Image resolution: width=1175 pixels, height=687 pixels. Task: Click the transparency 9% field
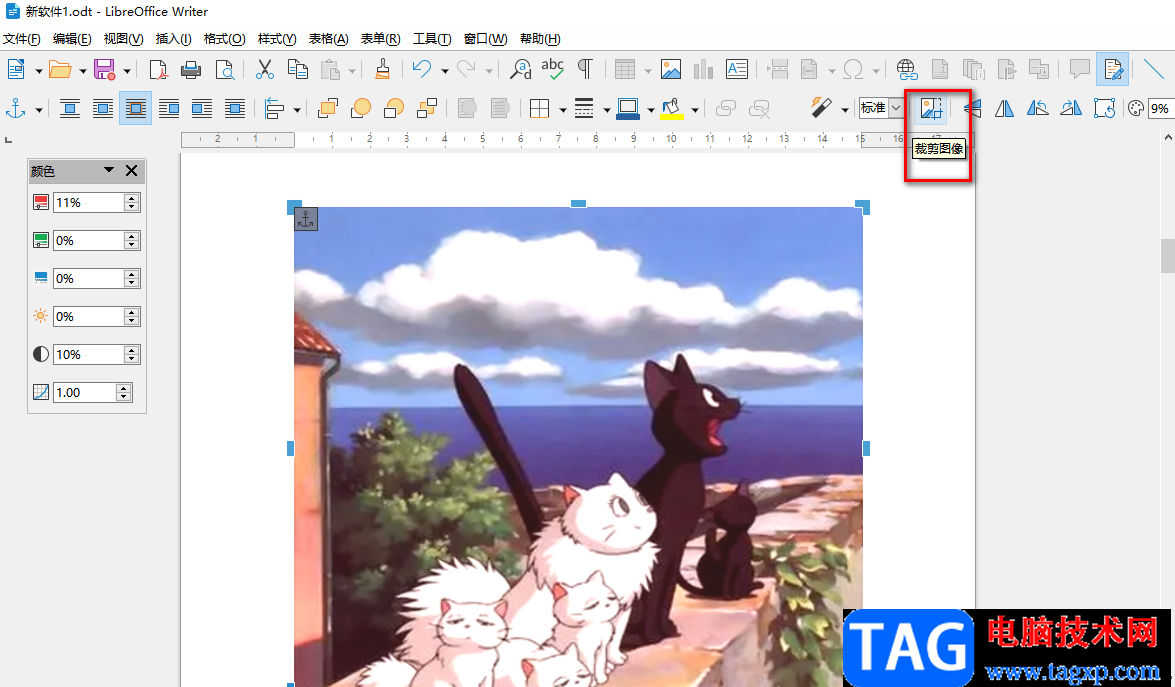pos(1161,109)
